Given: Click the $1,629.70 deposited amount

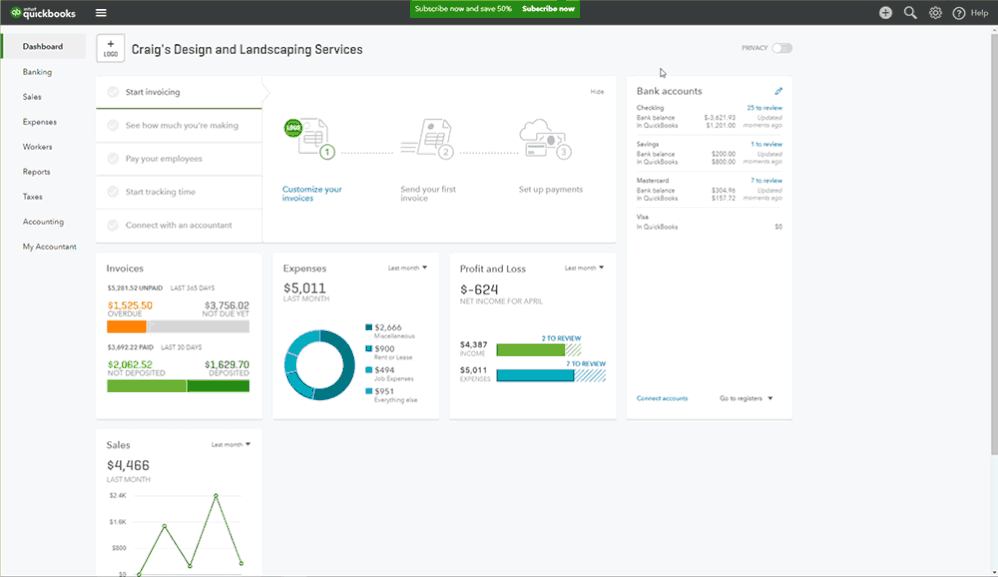Looking at the screenshot, I should click(227, 365).
